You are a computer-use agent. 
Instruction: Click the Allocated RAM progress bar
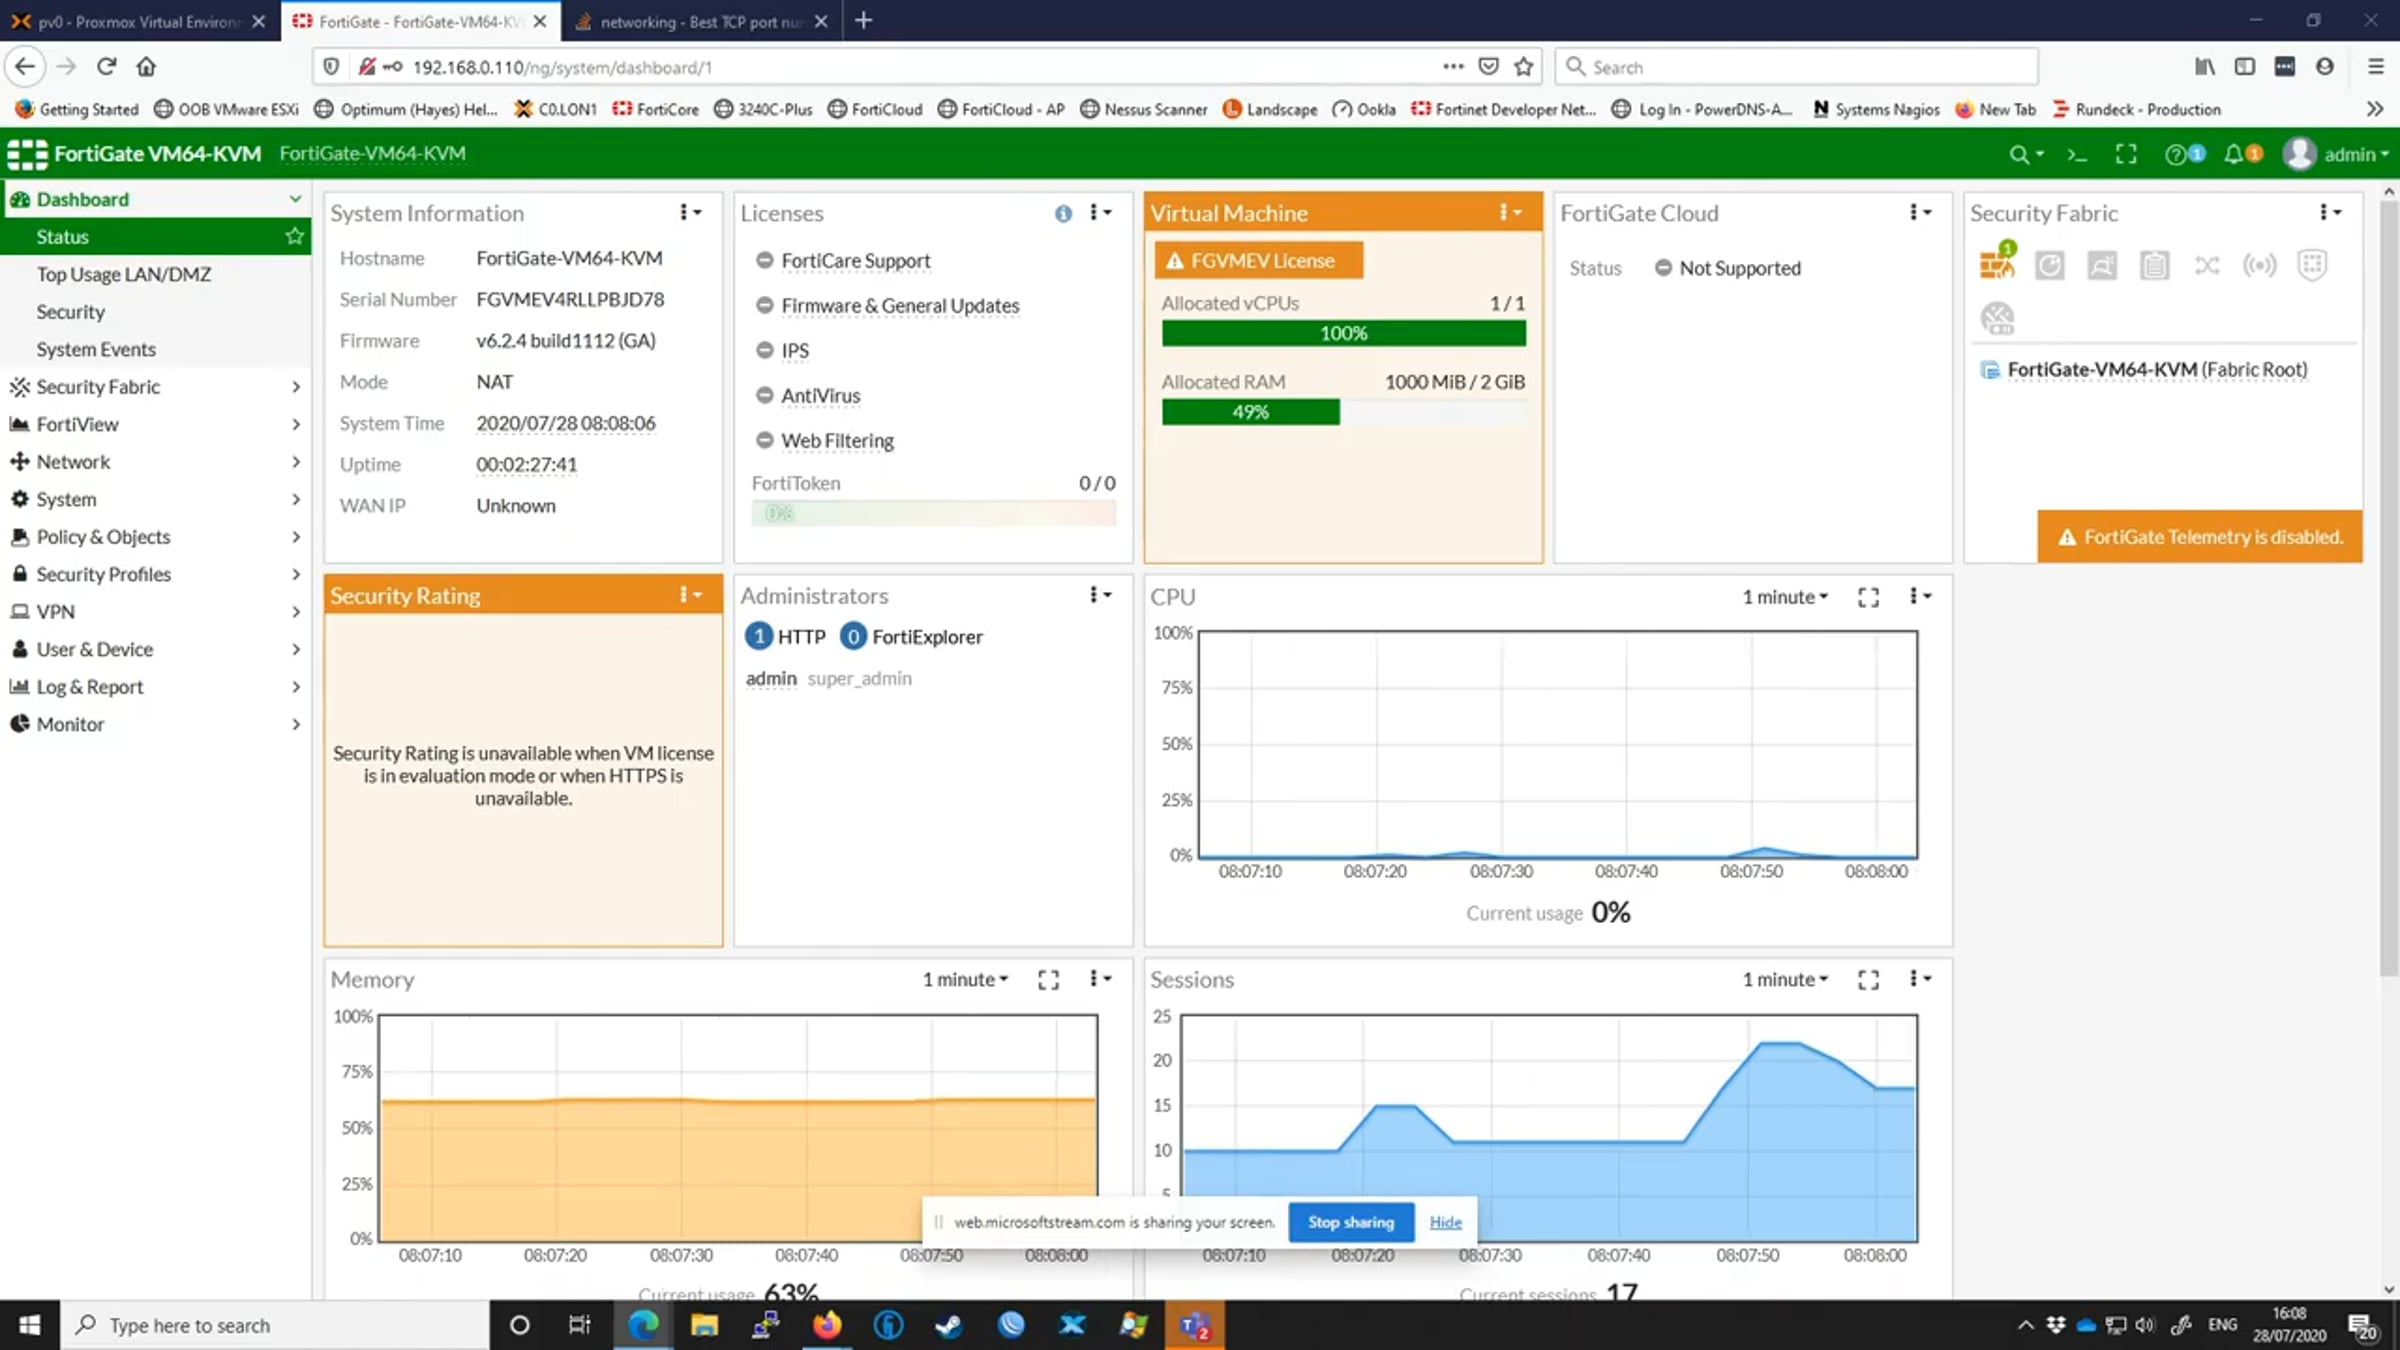pyautogui.click(x=1343, y=412)
